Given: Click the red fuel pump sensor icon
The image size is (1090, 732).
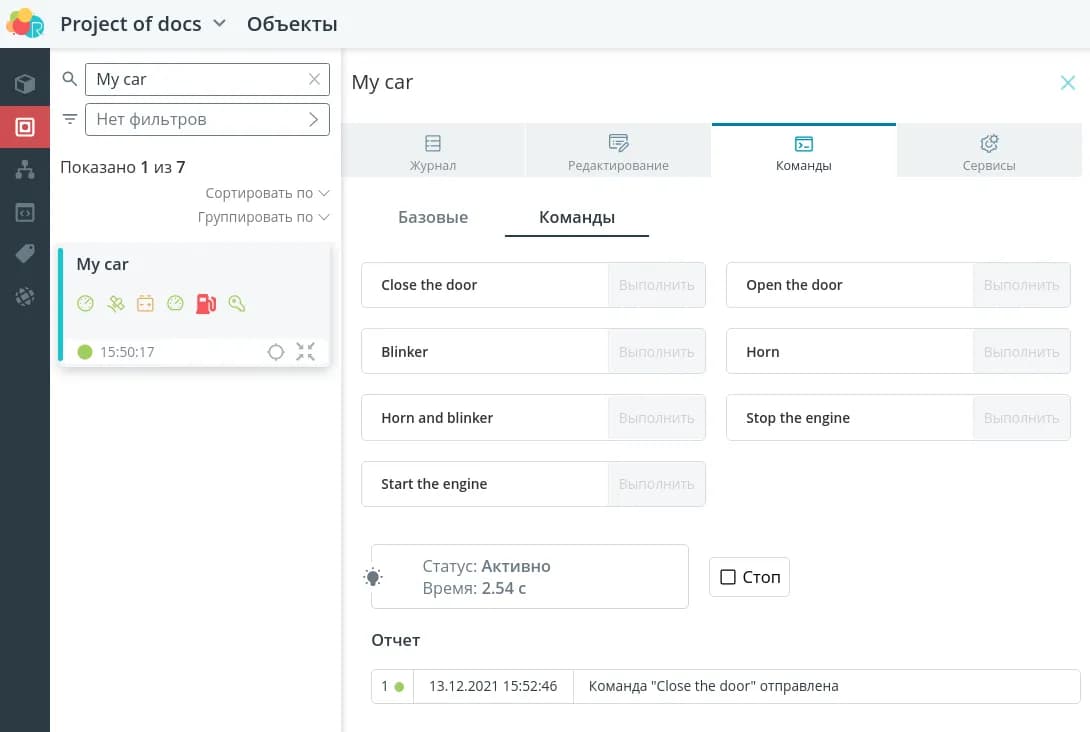Looking at the screenshot, I should (x=205, y=303).
